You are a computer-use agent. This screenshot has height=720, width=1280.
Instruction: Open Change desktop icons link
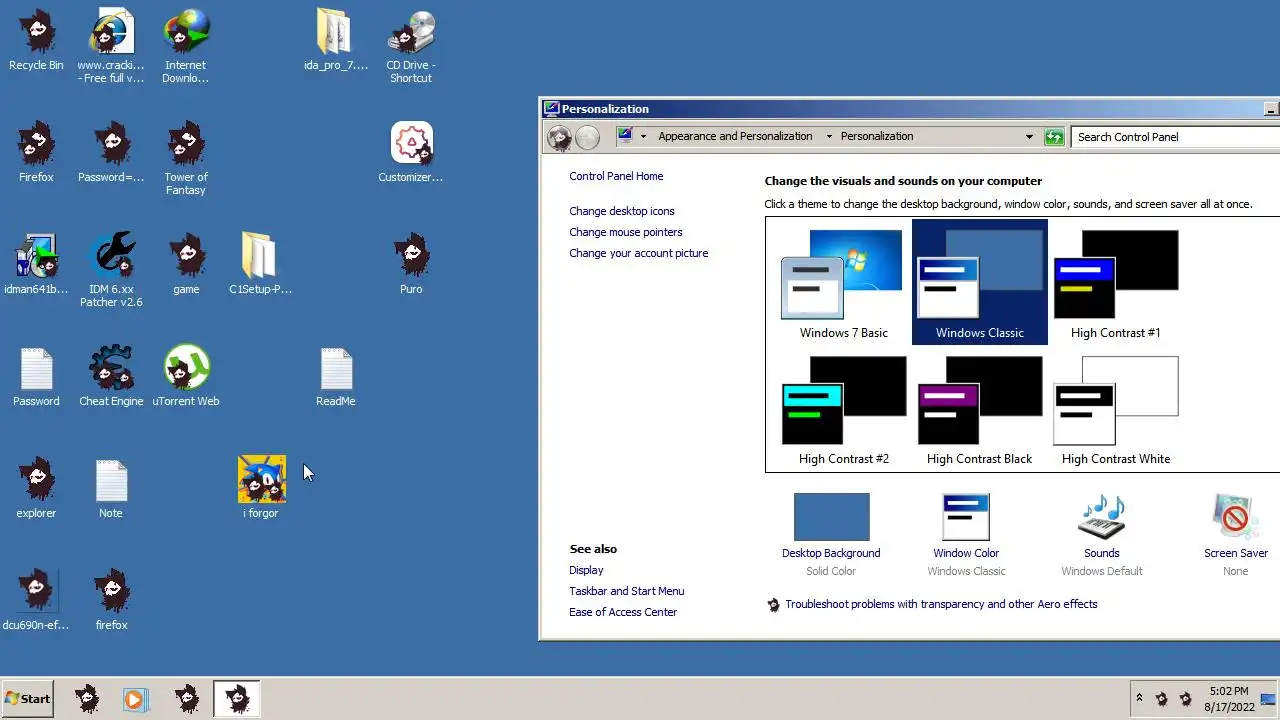(622, 211)
